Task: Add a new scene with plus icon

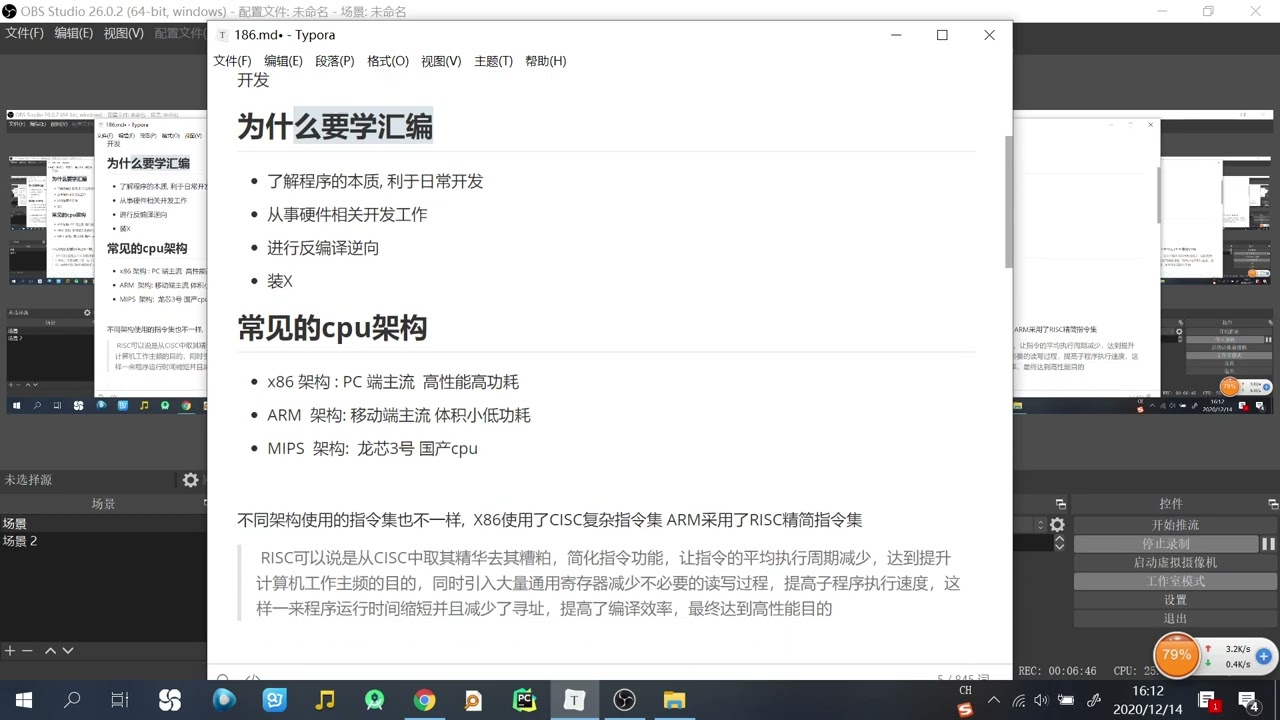Action: 10,650
